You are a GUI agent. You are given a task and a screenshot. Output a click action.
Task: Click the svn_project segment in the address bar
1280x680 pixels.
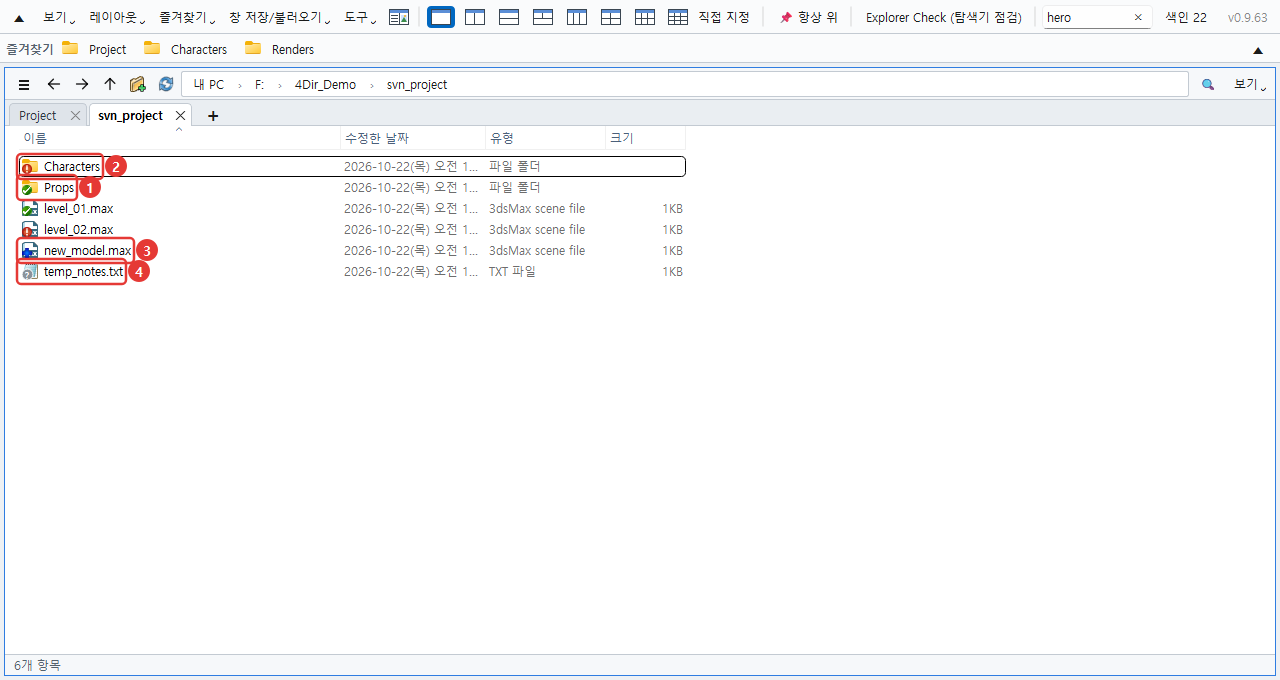click(x=417, y=85)
